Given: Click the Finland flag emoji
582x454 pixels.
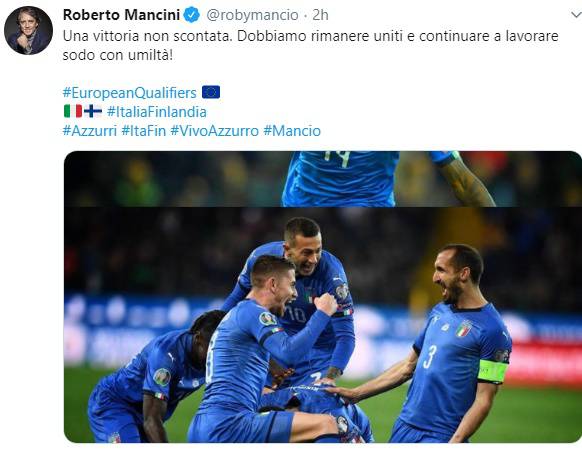Looking at the screenshot, I should pyautogui.click(x=93, y=111).
